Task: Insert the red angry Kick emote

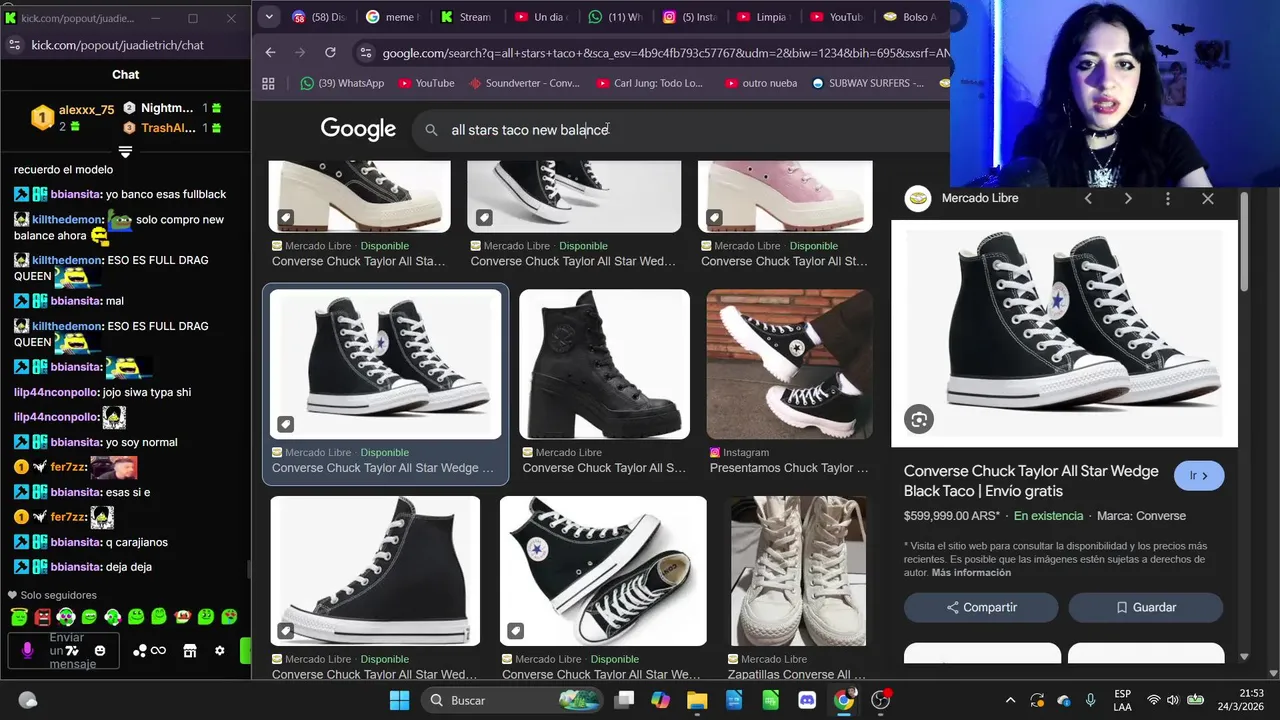Action: pyautogui.click(x=42, y=617)
